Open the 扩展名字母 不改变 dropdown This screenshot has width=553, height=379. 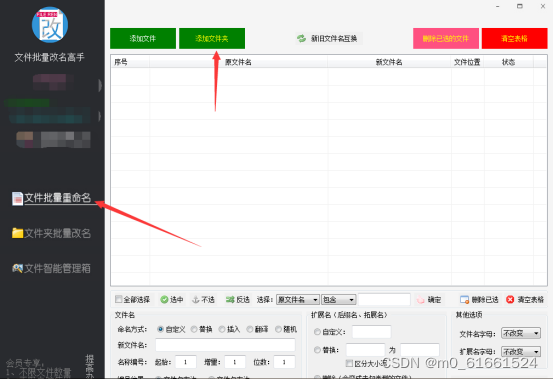521,352
